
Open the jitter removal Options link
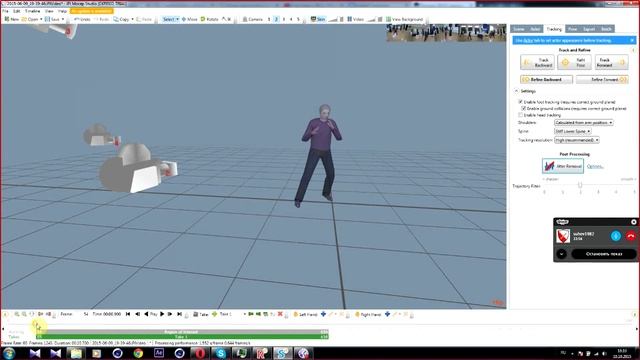595,167
